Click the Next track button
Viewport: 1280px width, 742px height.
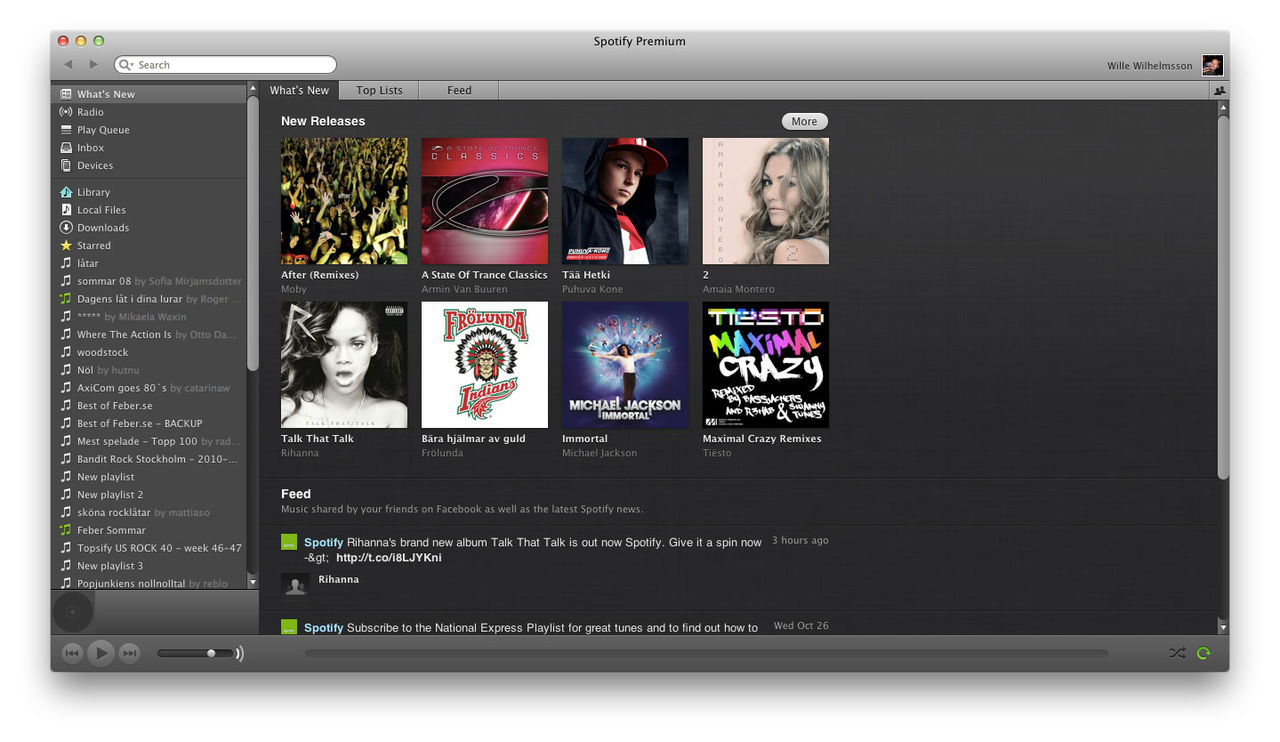pyautogui.click(x=129, y=653)
